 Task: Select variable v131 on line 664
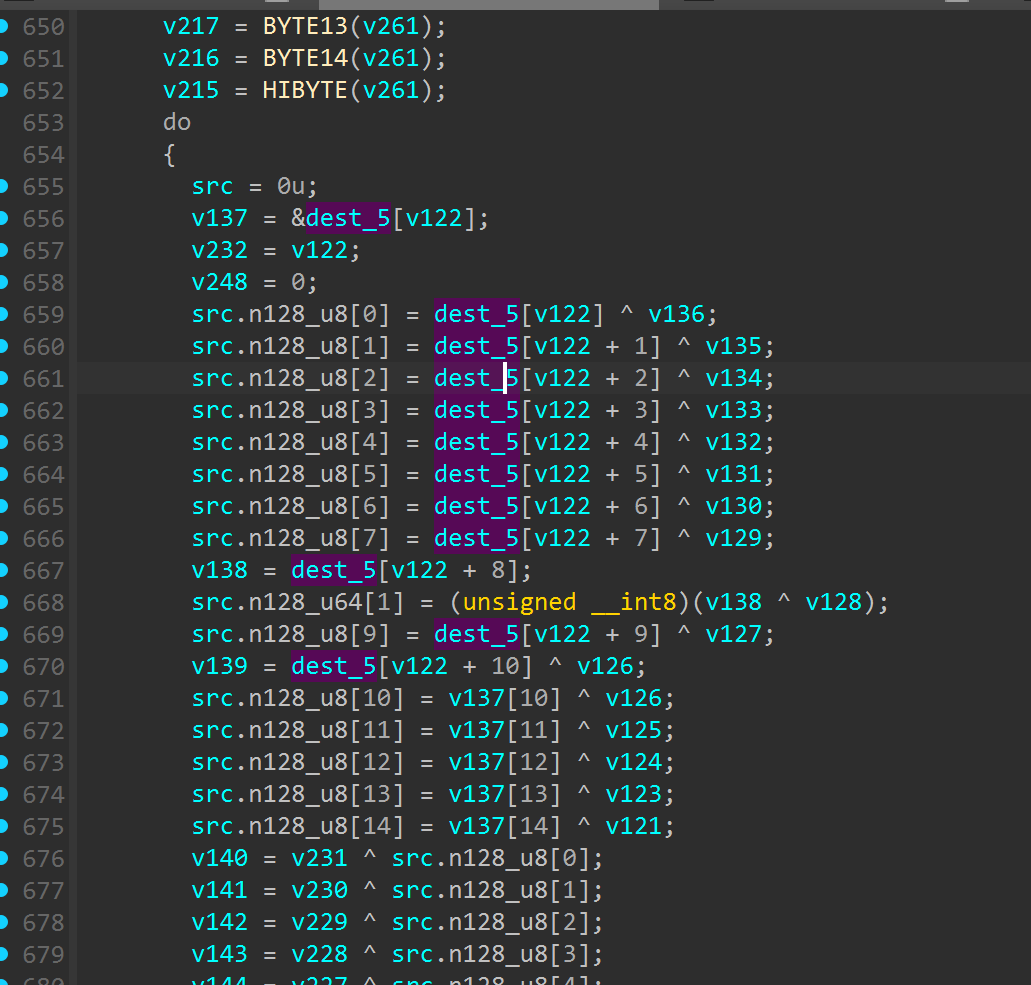click(734, 474)
